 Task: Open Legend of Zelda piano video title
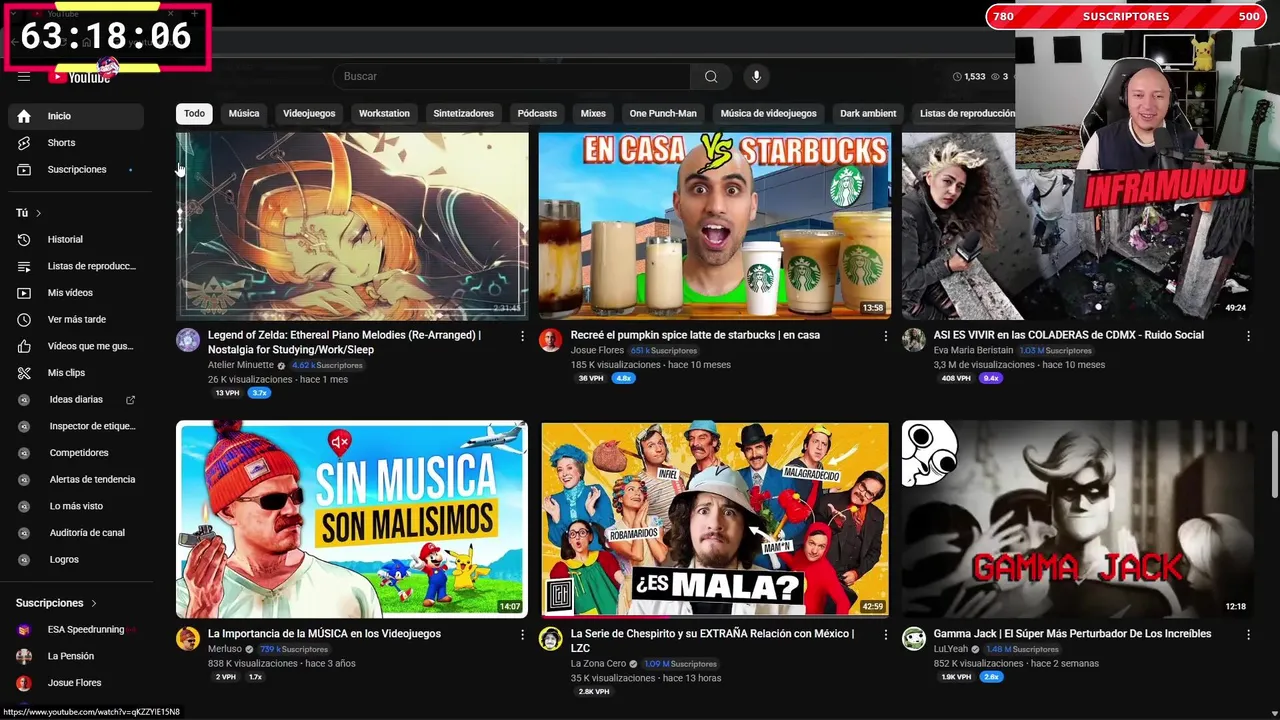pos(344,342)
